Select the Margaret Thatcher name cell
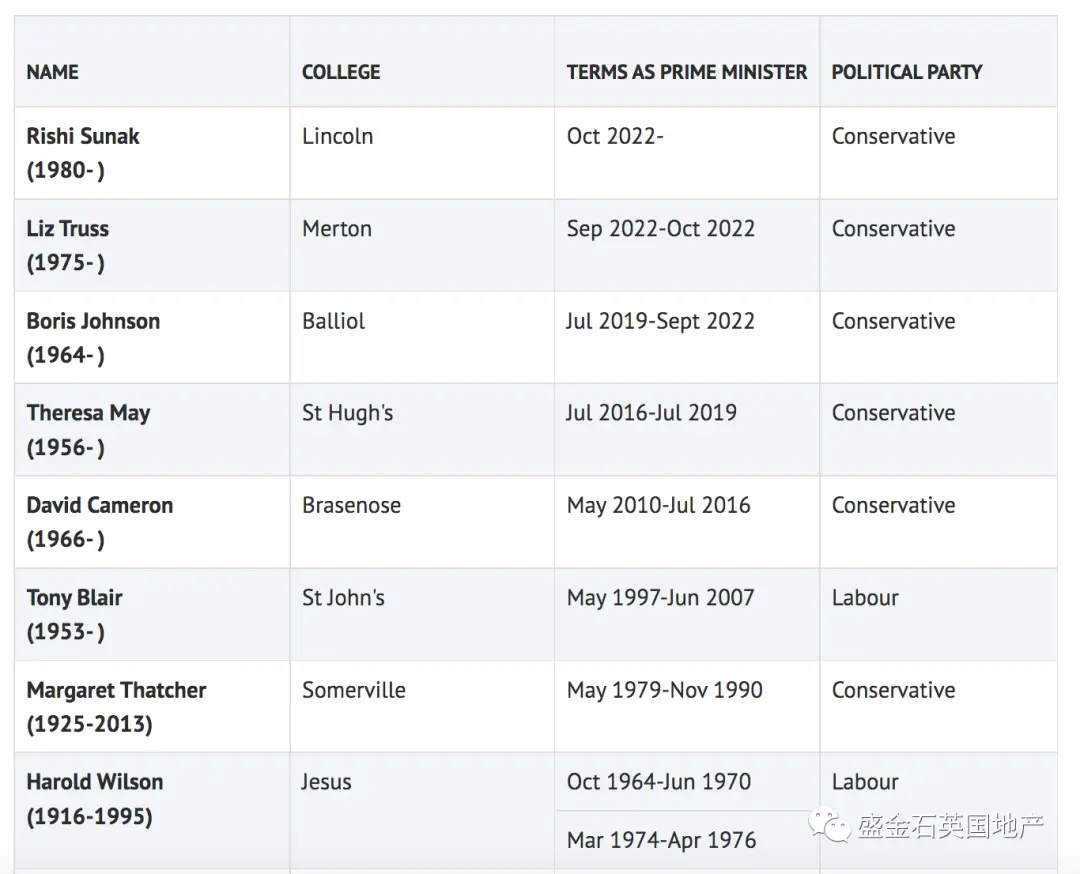 152,707
